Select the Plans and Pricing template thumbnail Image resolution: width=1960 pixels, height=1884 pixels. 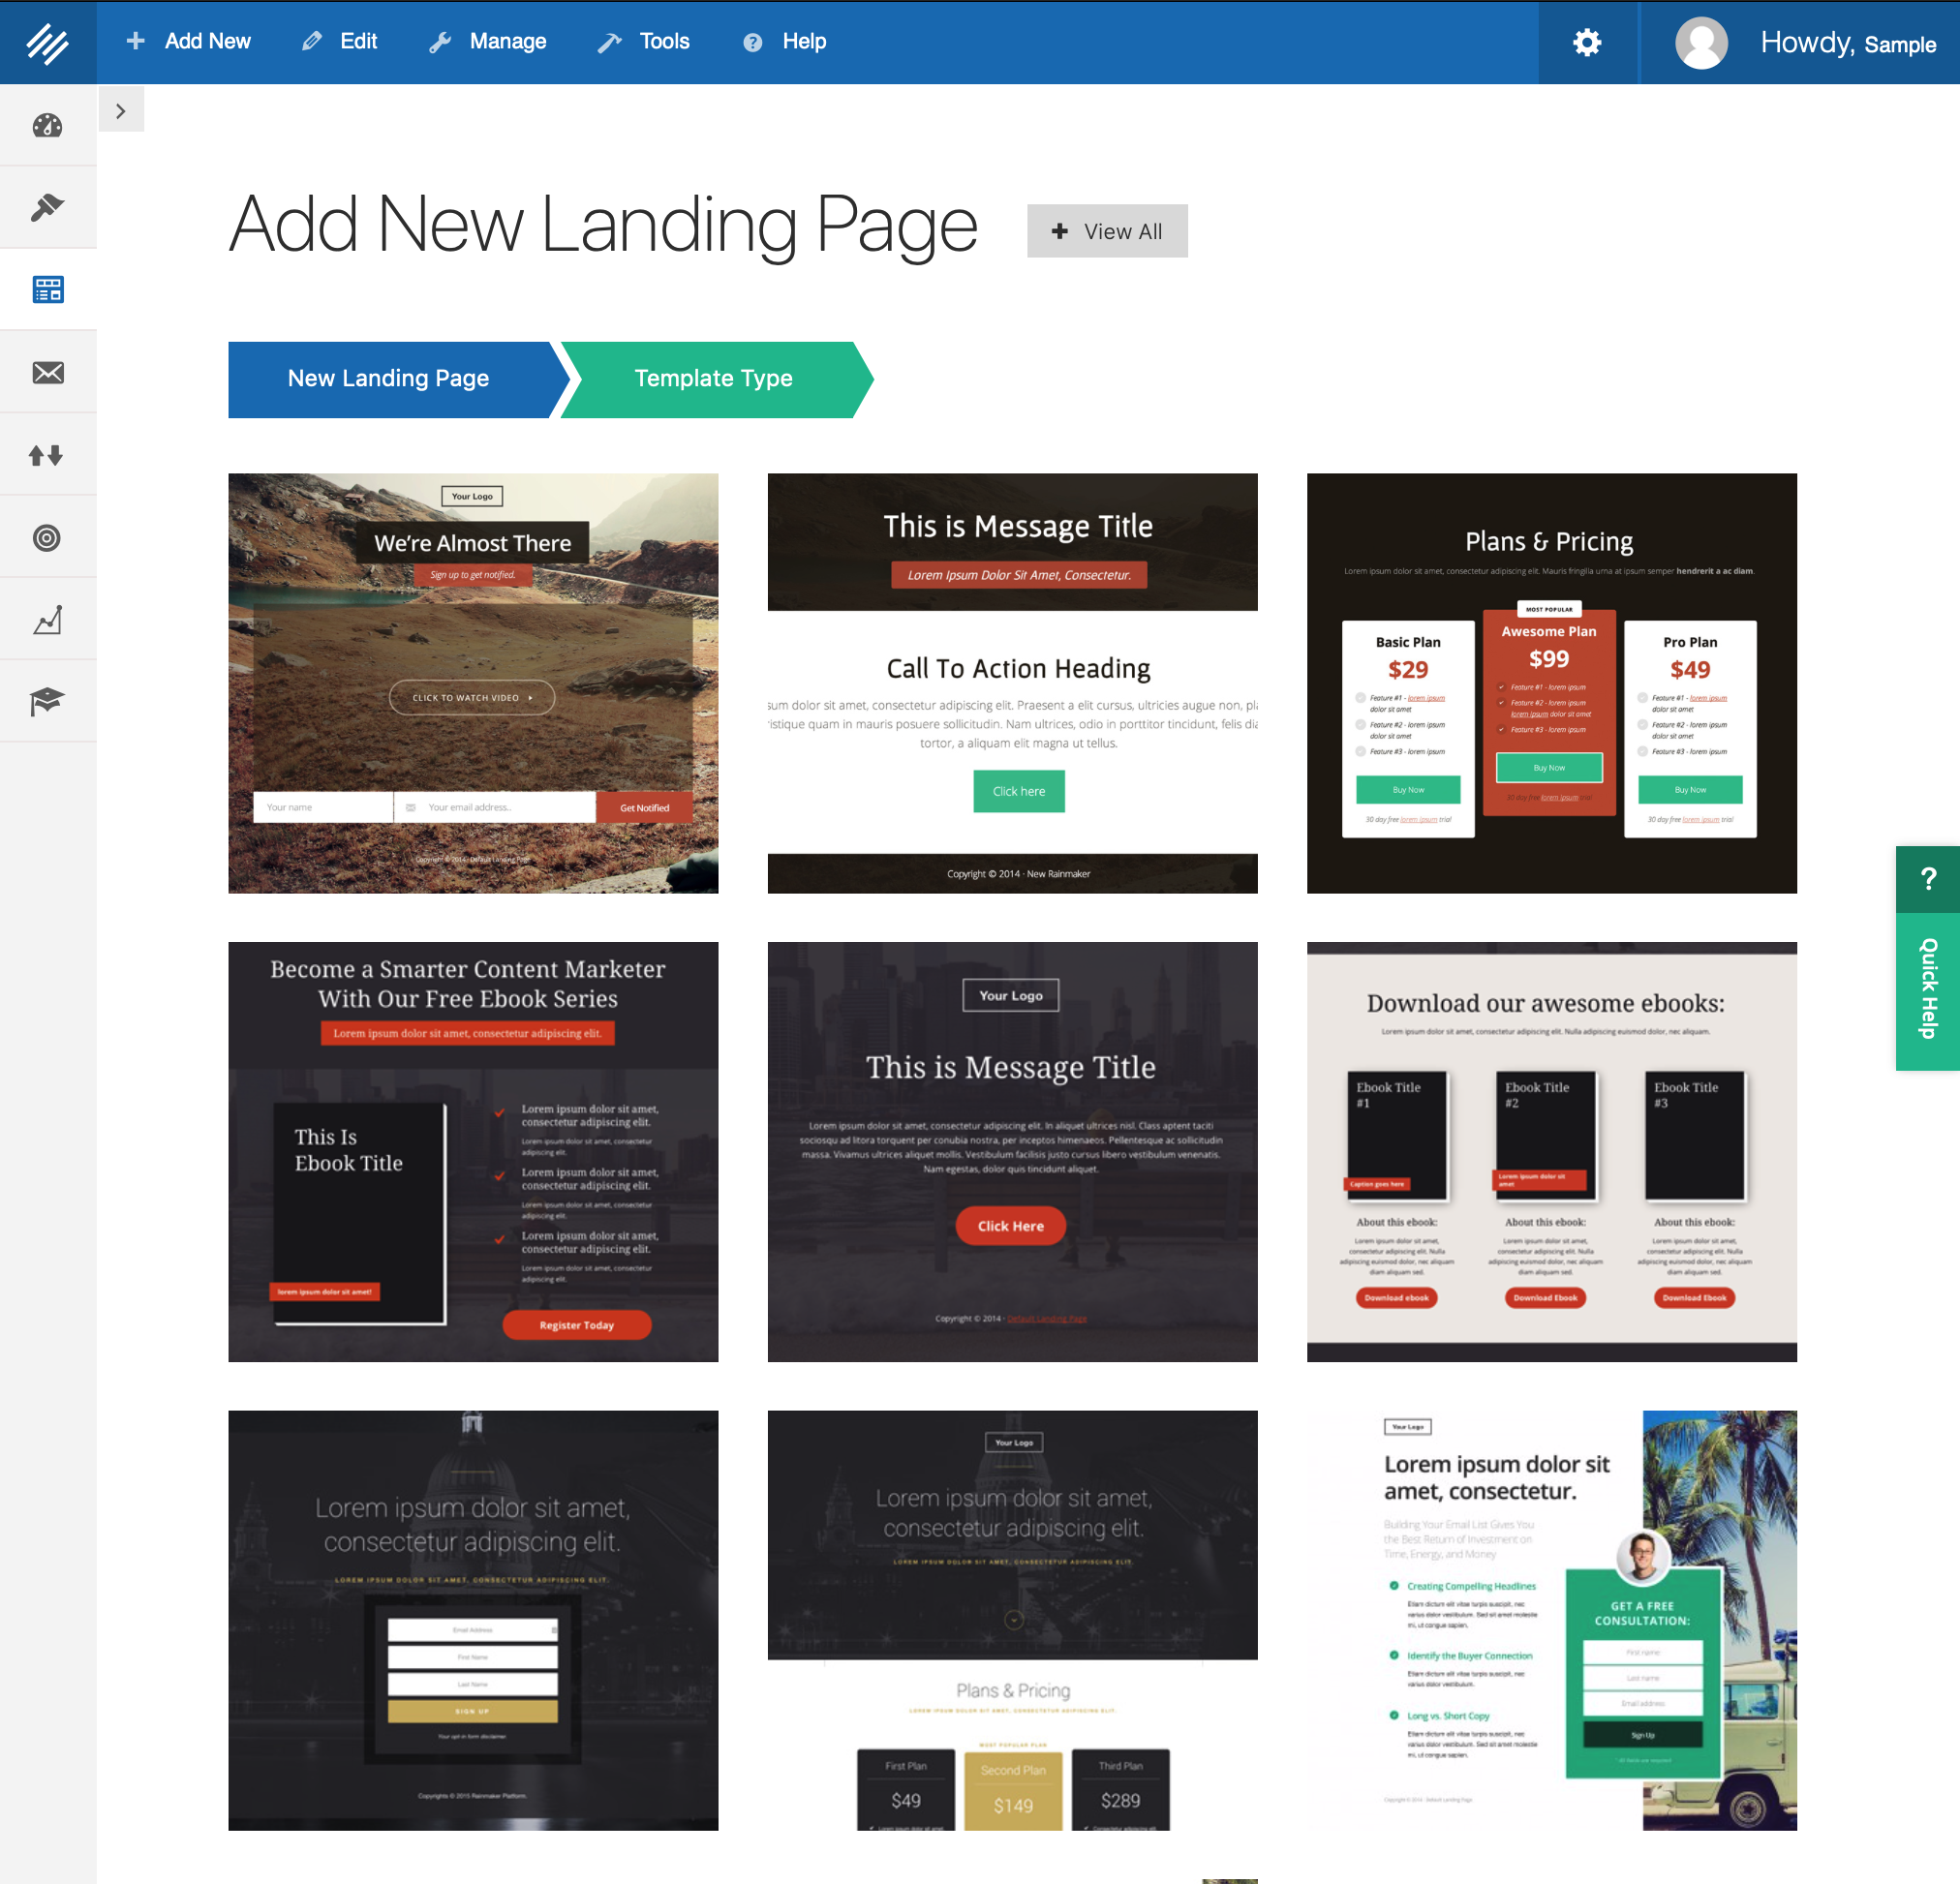coord(1550,681)
